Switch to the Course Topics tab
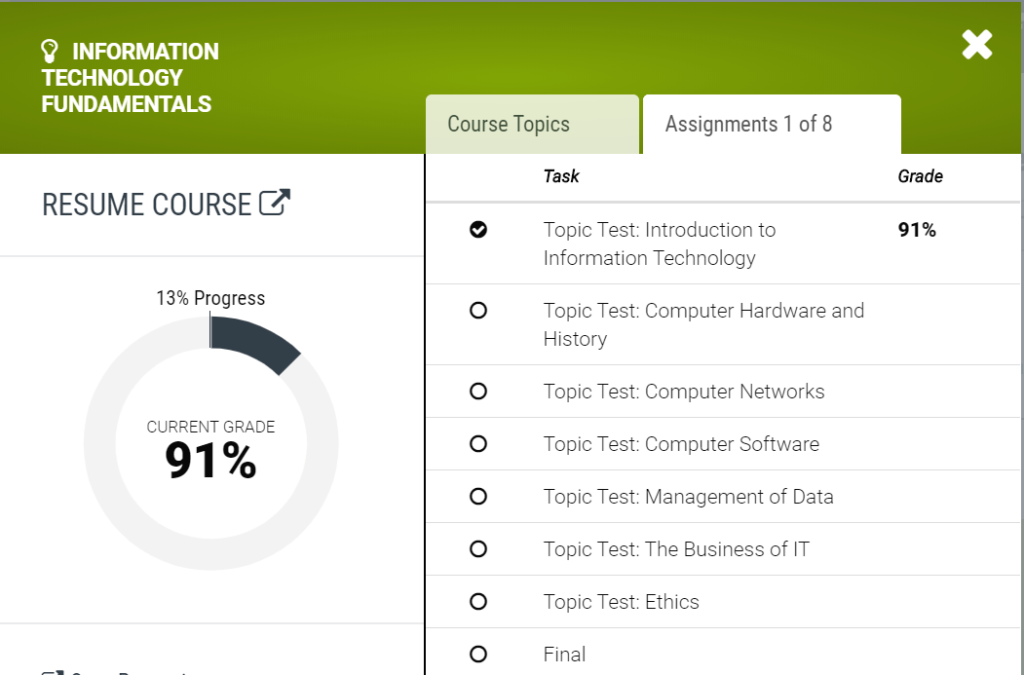The height and width of the screenshot is (675, 1024). (532, 124)
